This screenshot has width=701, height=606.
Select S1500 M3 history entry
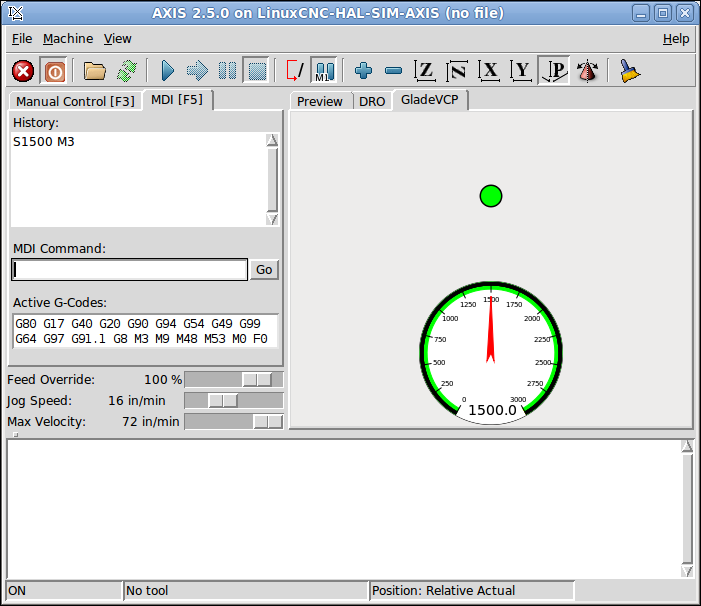[x=44, y=142]
